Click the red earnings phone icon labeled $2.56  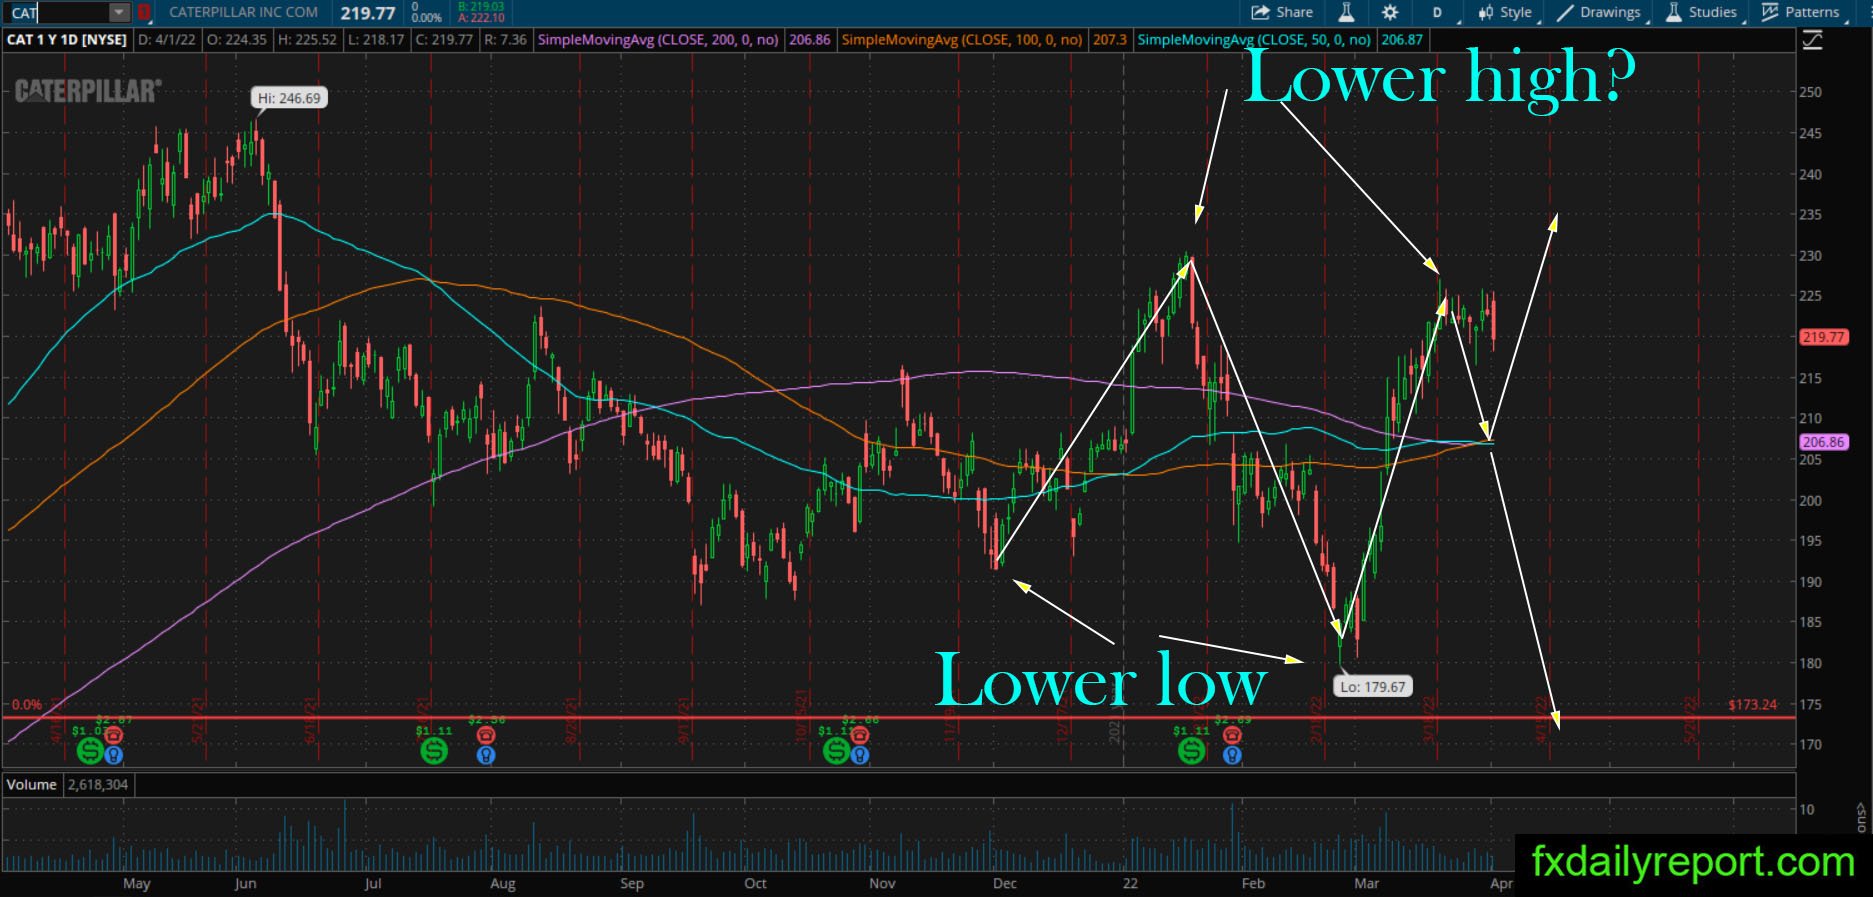[485, 736]
